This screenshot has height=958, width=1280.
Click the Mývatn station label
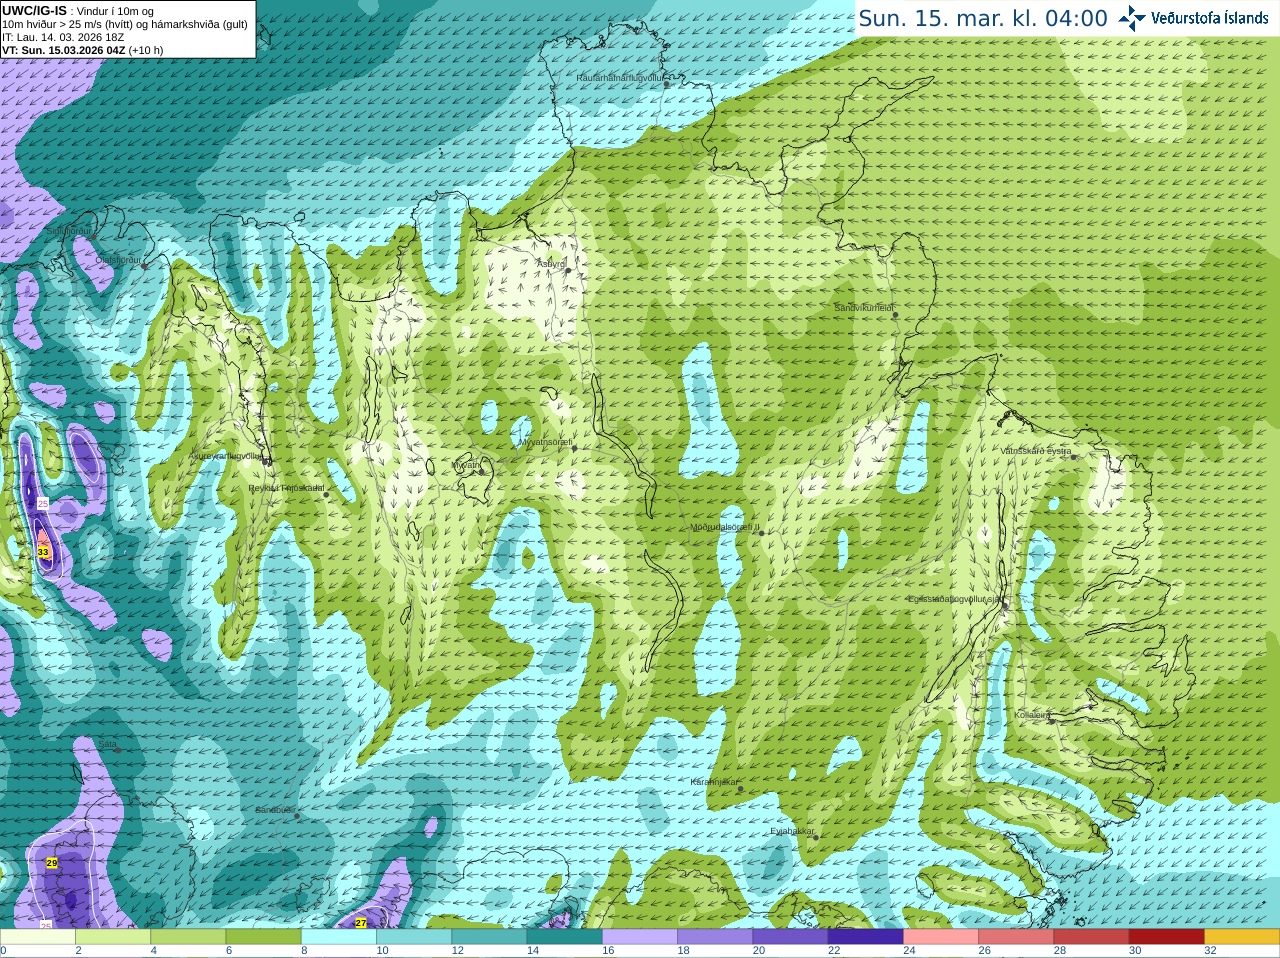point(466,464)
